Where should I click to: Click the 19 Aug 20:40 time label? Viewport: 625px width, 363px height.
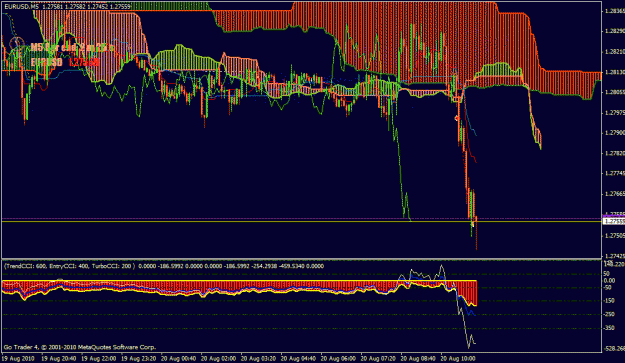[59, 358]
